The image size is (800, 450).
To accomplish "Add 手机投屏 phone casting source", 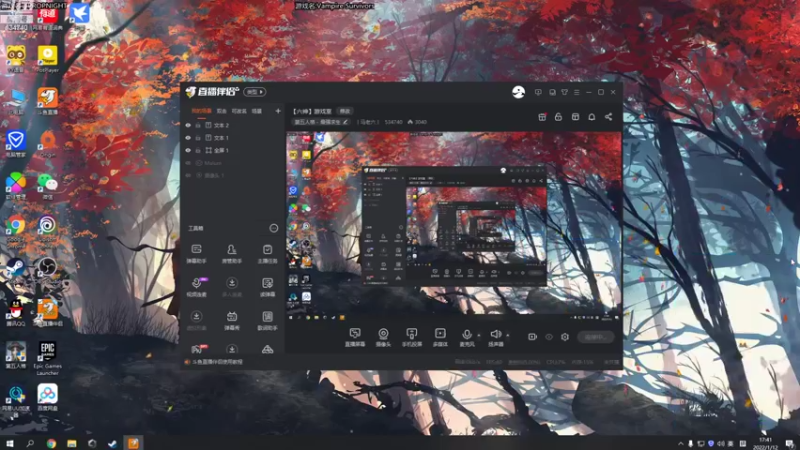I will point(412,337).
